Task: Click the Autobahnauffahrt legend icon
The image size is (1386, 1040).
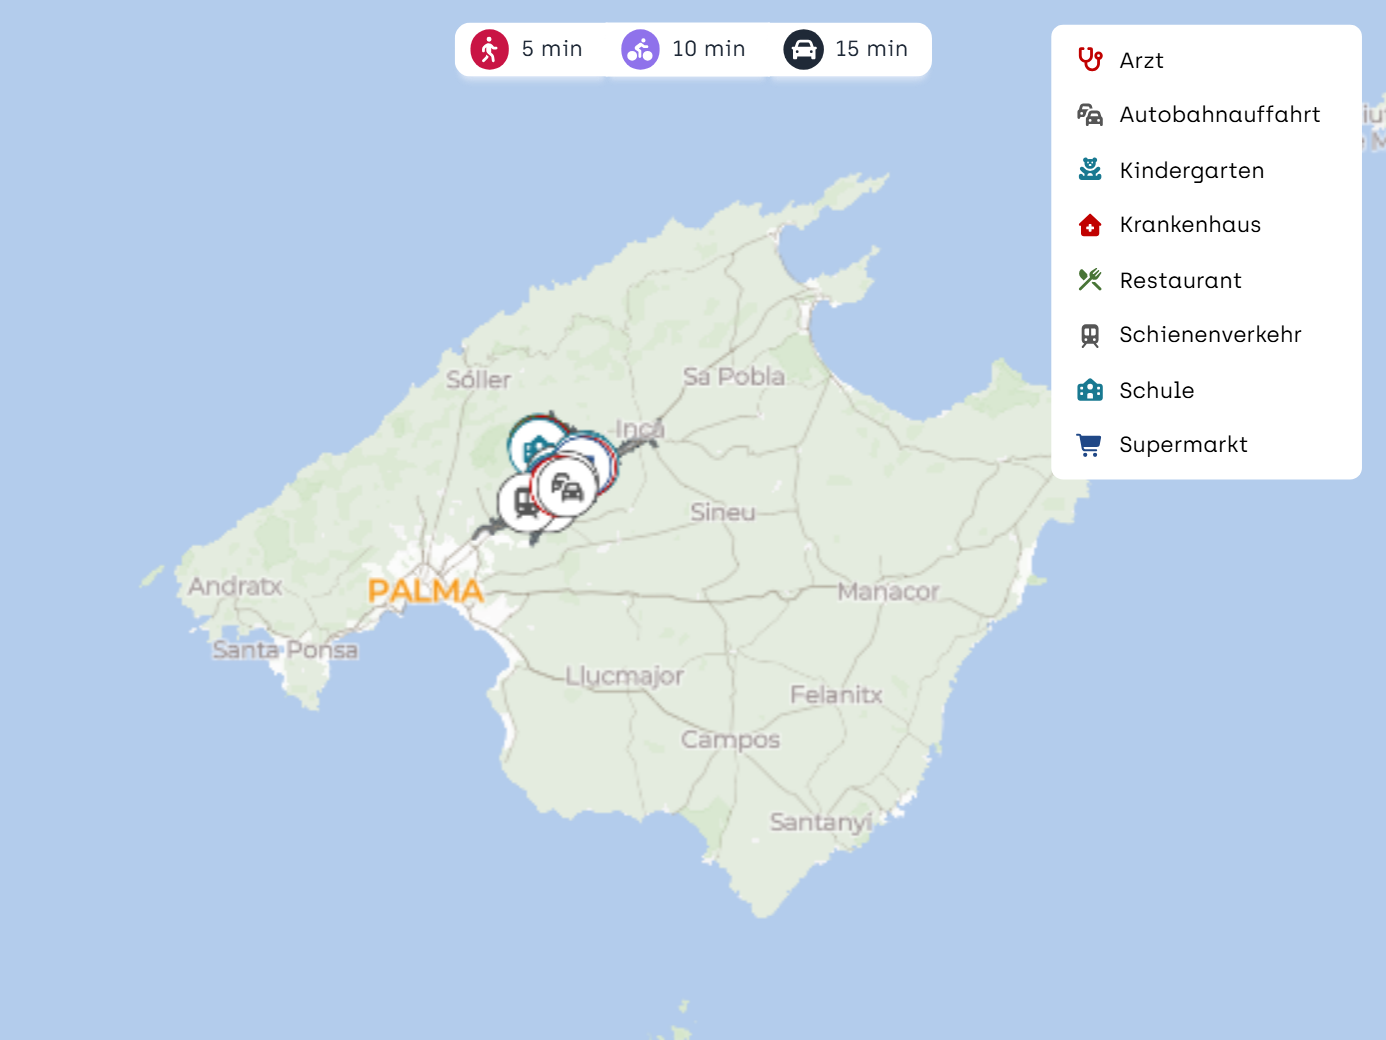Action: (x=1090, y=115)
